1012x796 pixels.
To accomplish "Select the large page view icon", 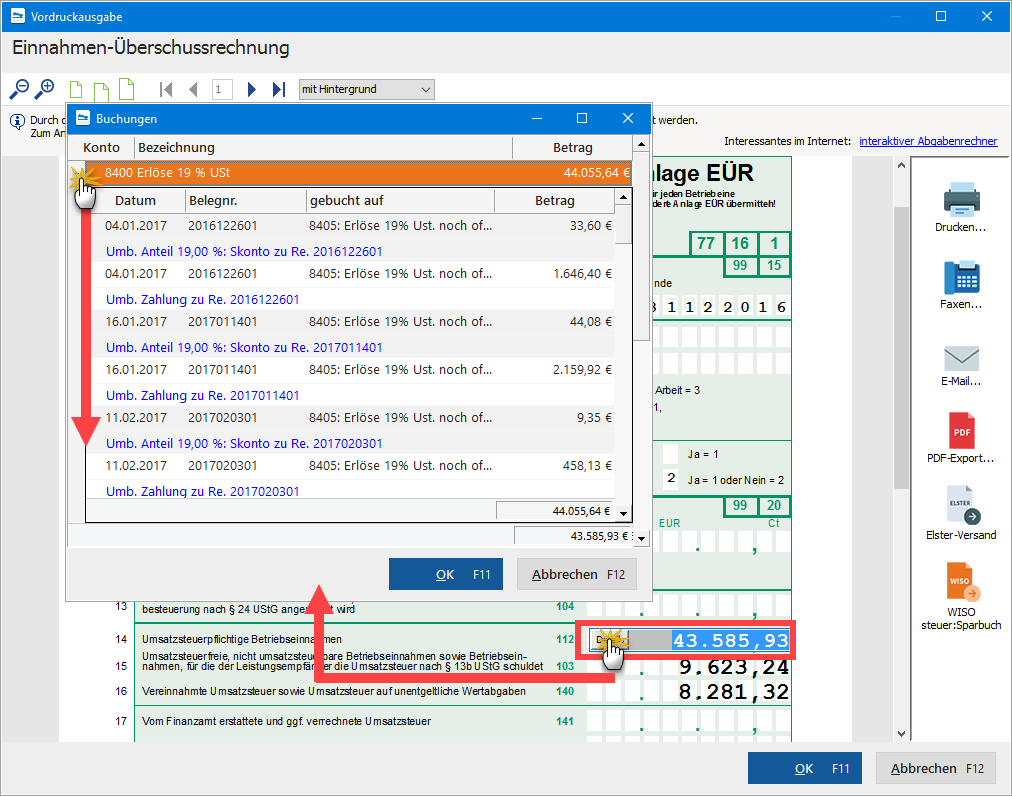I will point(126,89).
